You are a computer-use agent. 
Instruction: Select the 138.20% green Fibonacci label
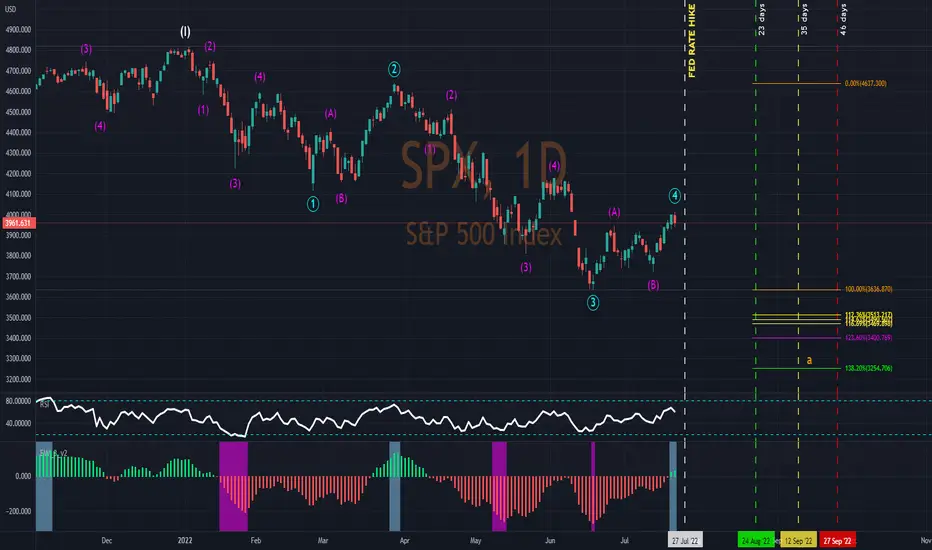[x=868, y=368]
